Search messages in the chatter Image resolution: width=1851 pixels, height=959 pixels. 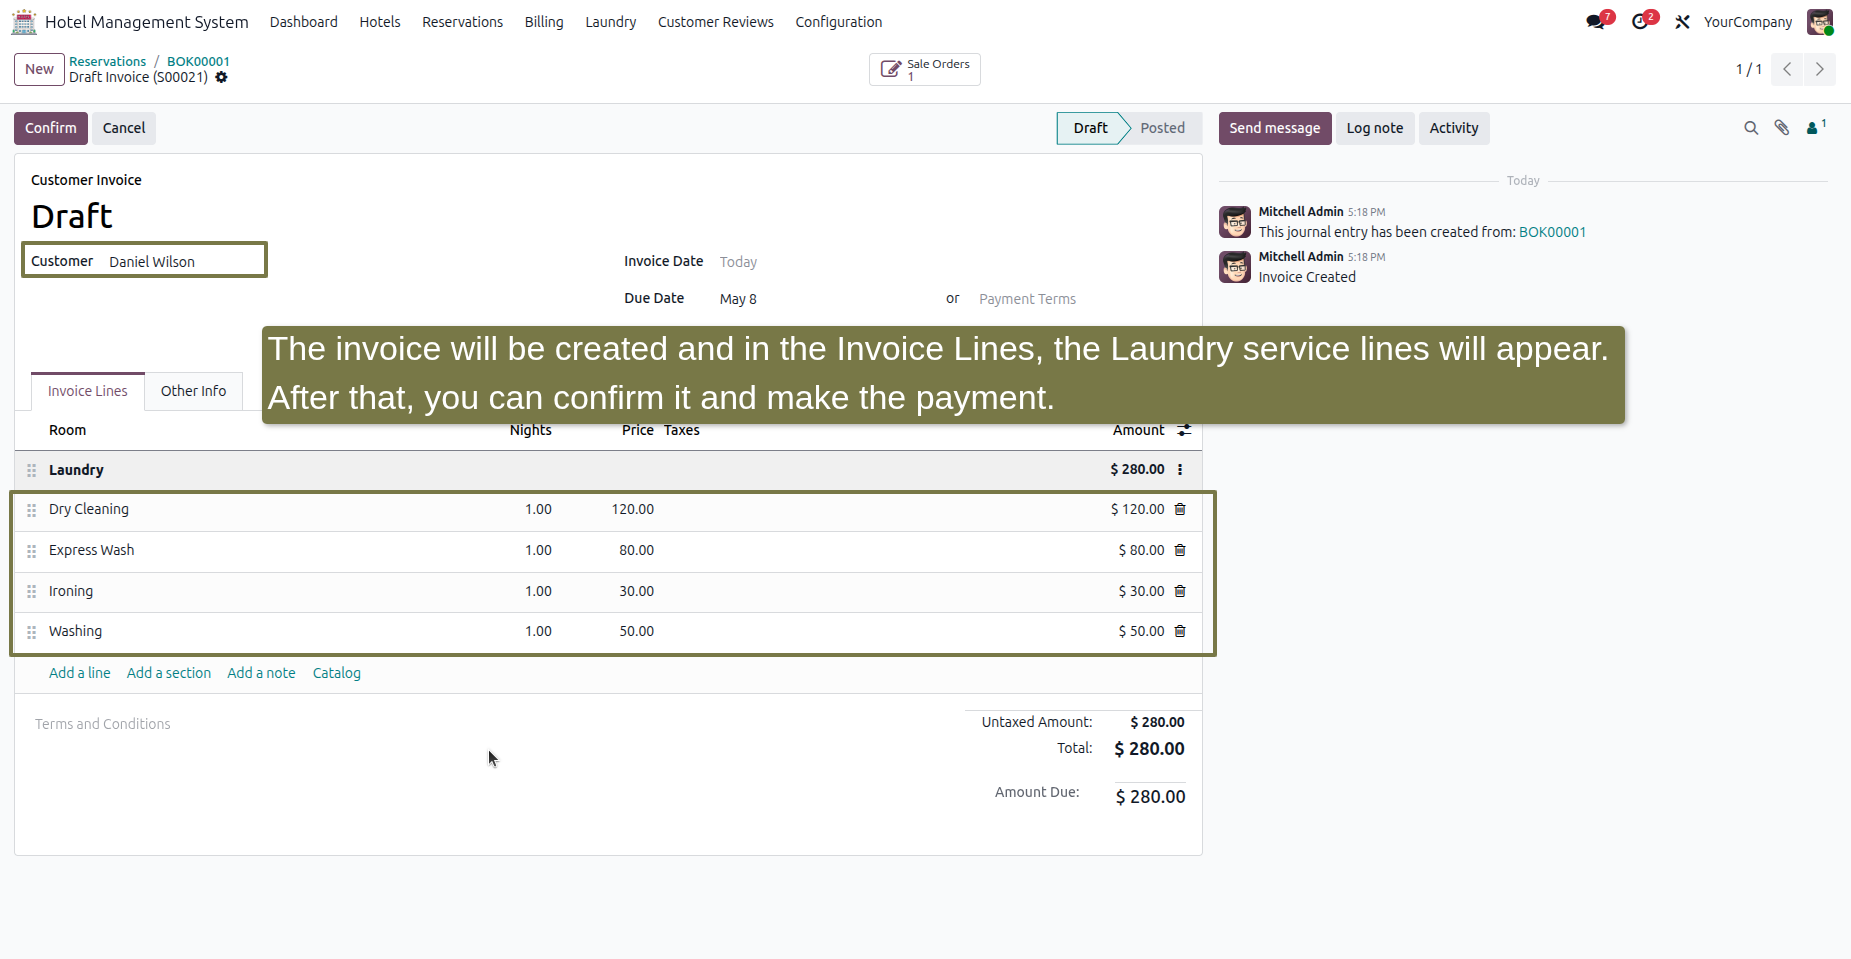(1751, 128)
